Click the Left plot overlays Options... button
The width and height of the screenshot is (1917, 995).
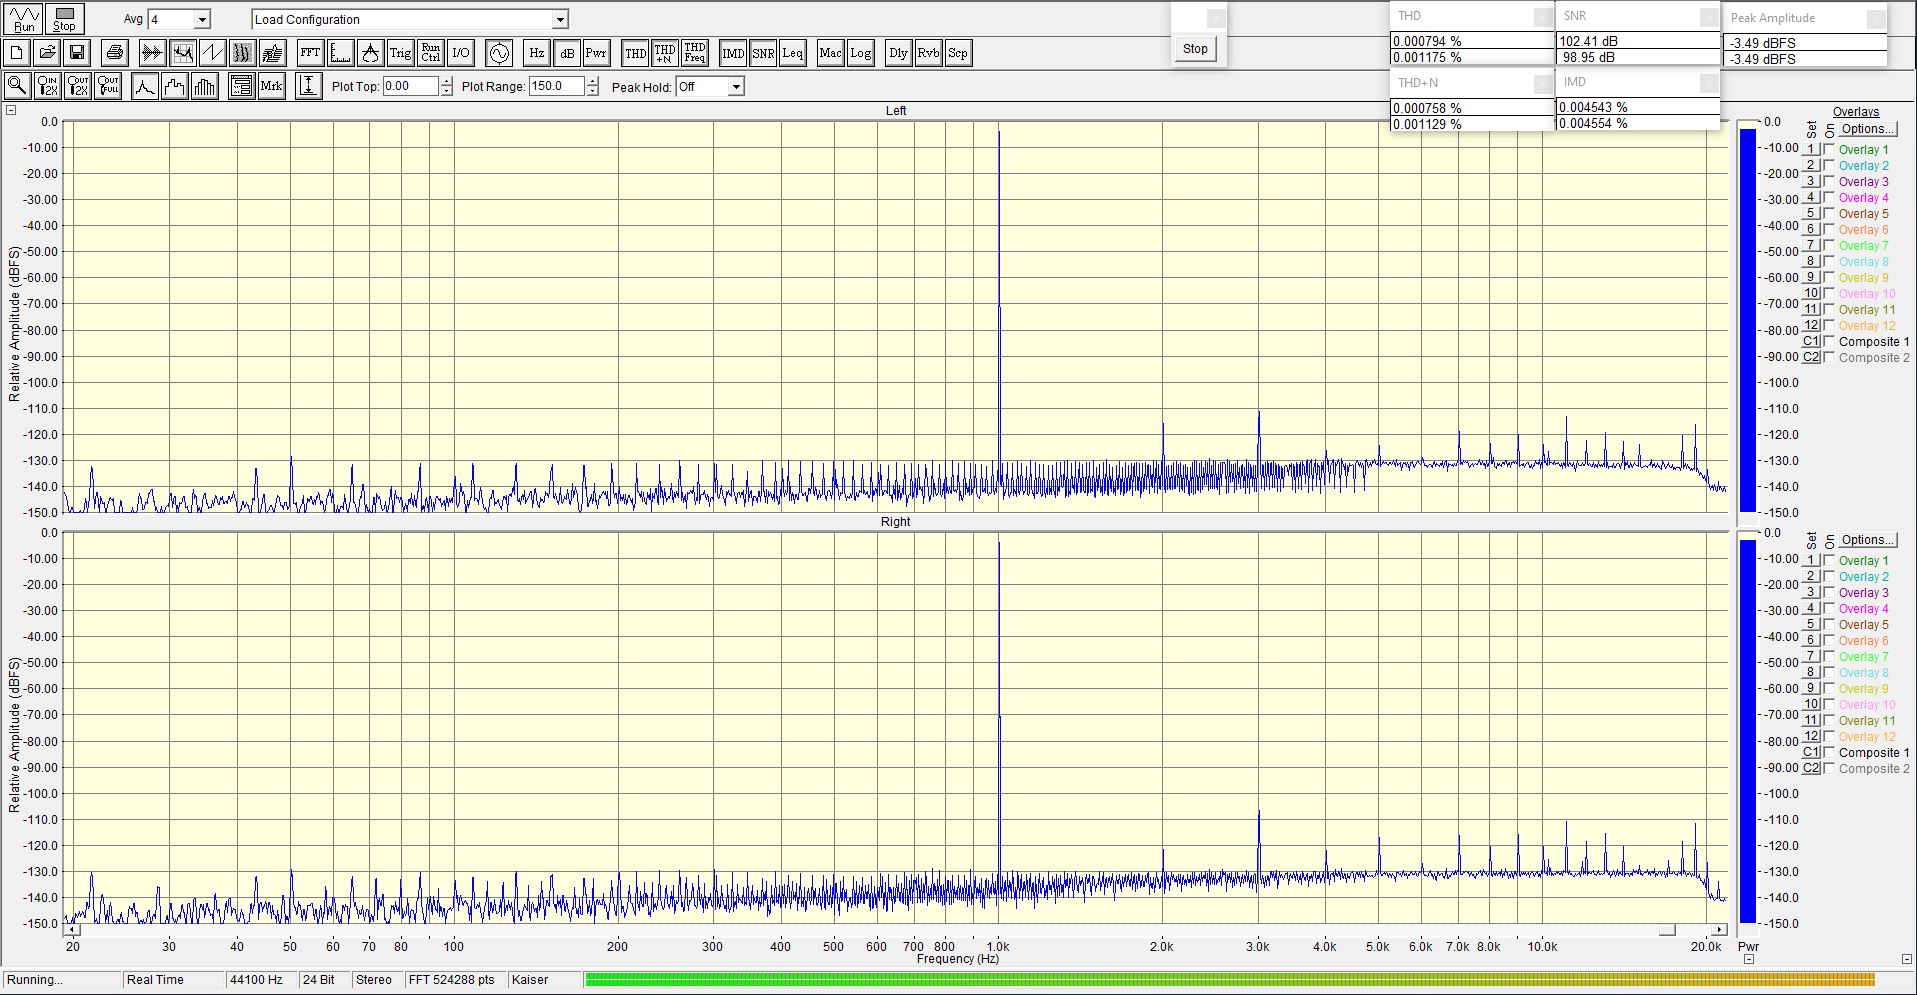tap(1868, 129)
